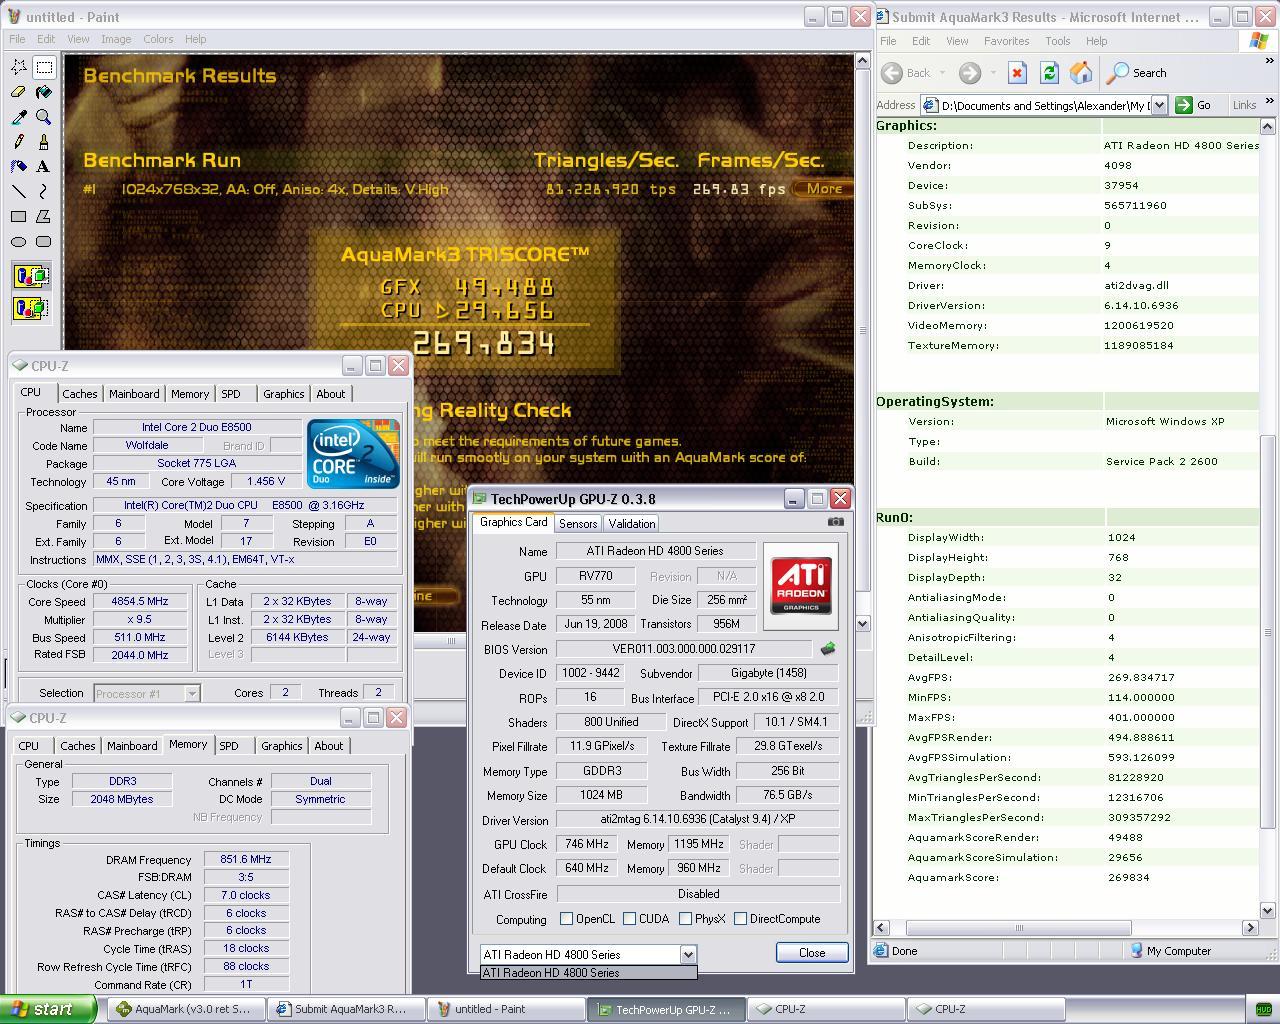
Task: Click the Refresh button in Internet Explorer
Action: click(x=1049, y=73)
